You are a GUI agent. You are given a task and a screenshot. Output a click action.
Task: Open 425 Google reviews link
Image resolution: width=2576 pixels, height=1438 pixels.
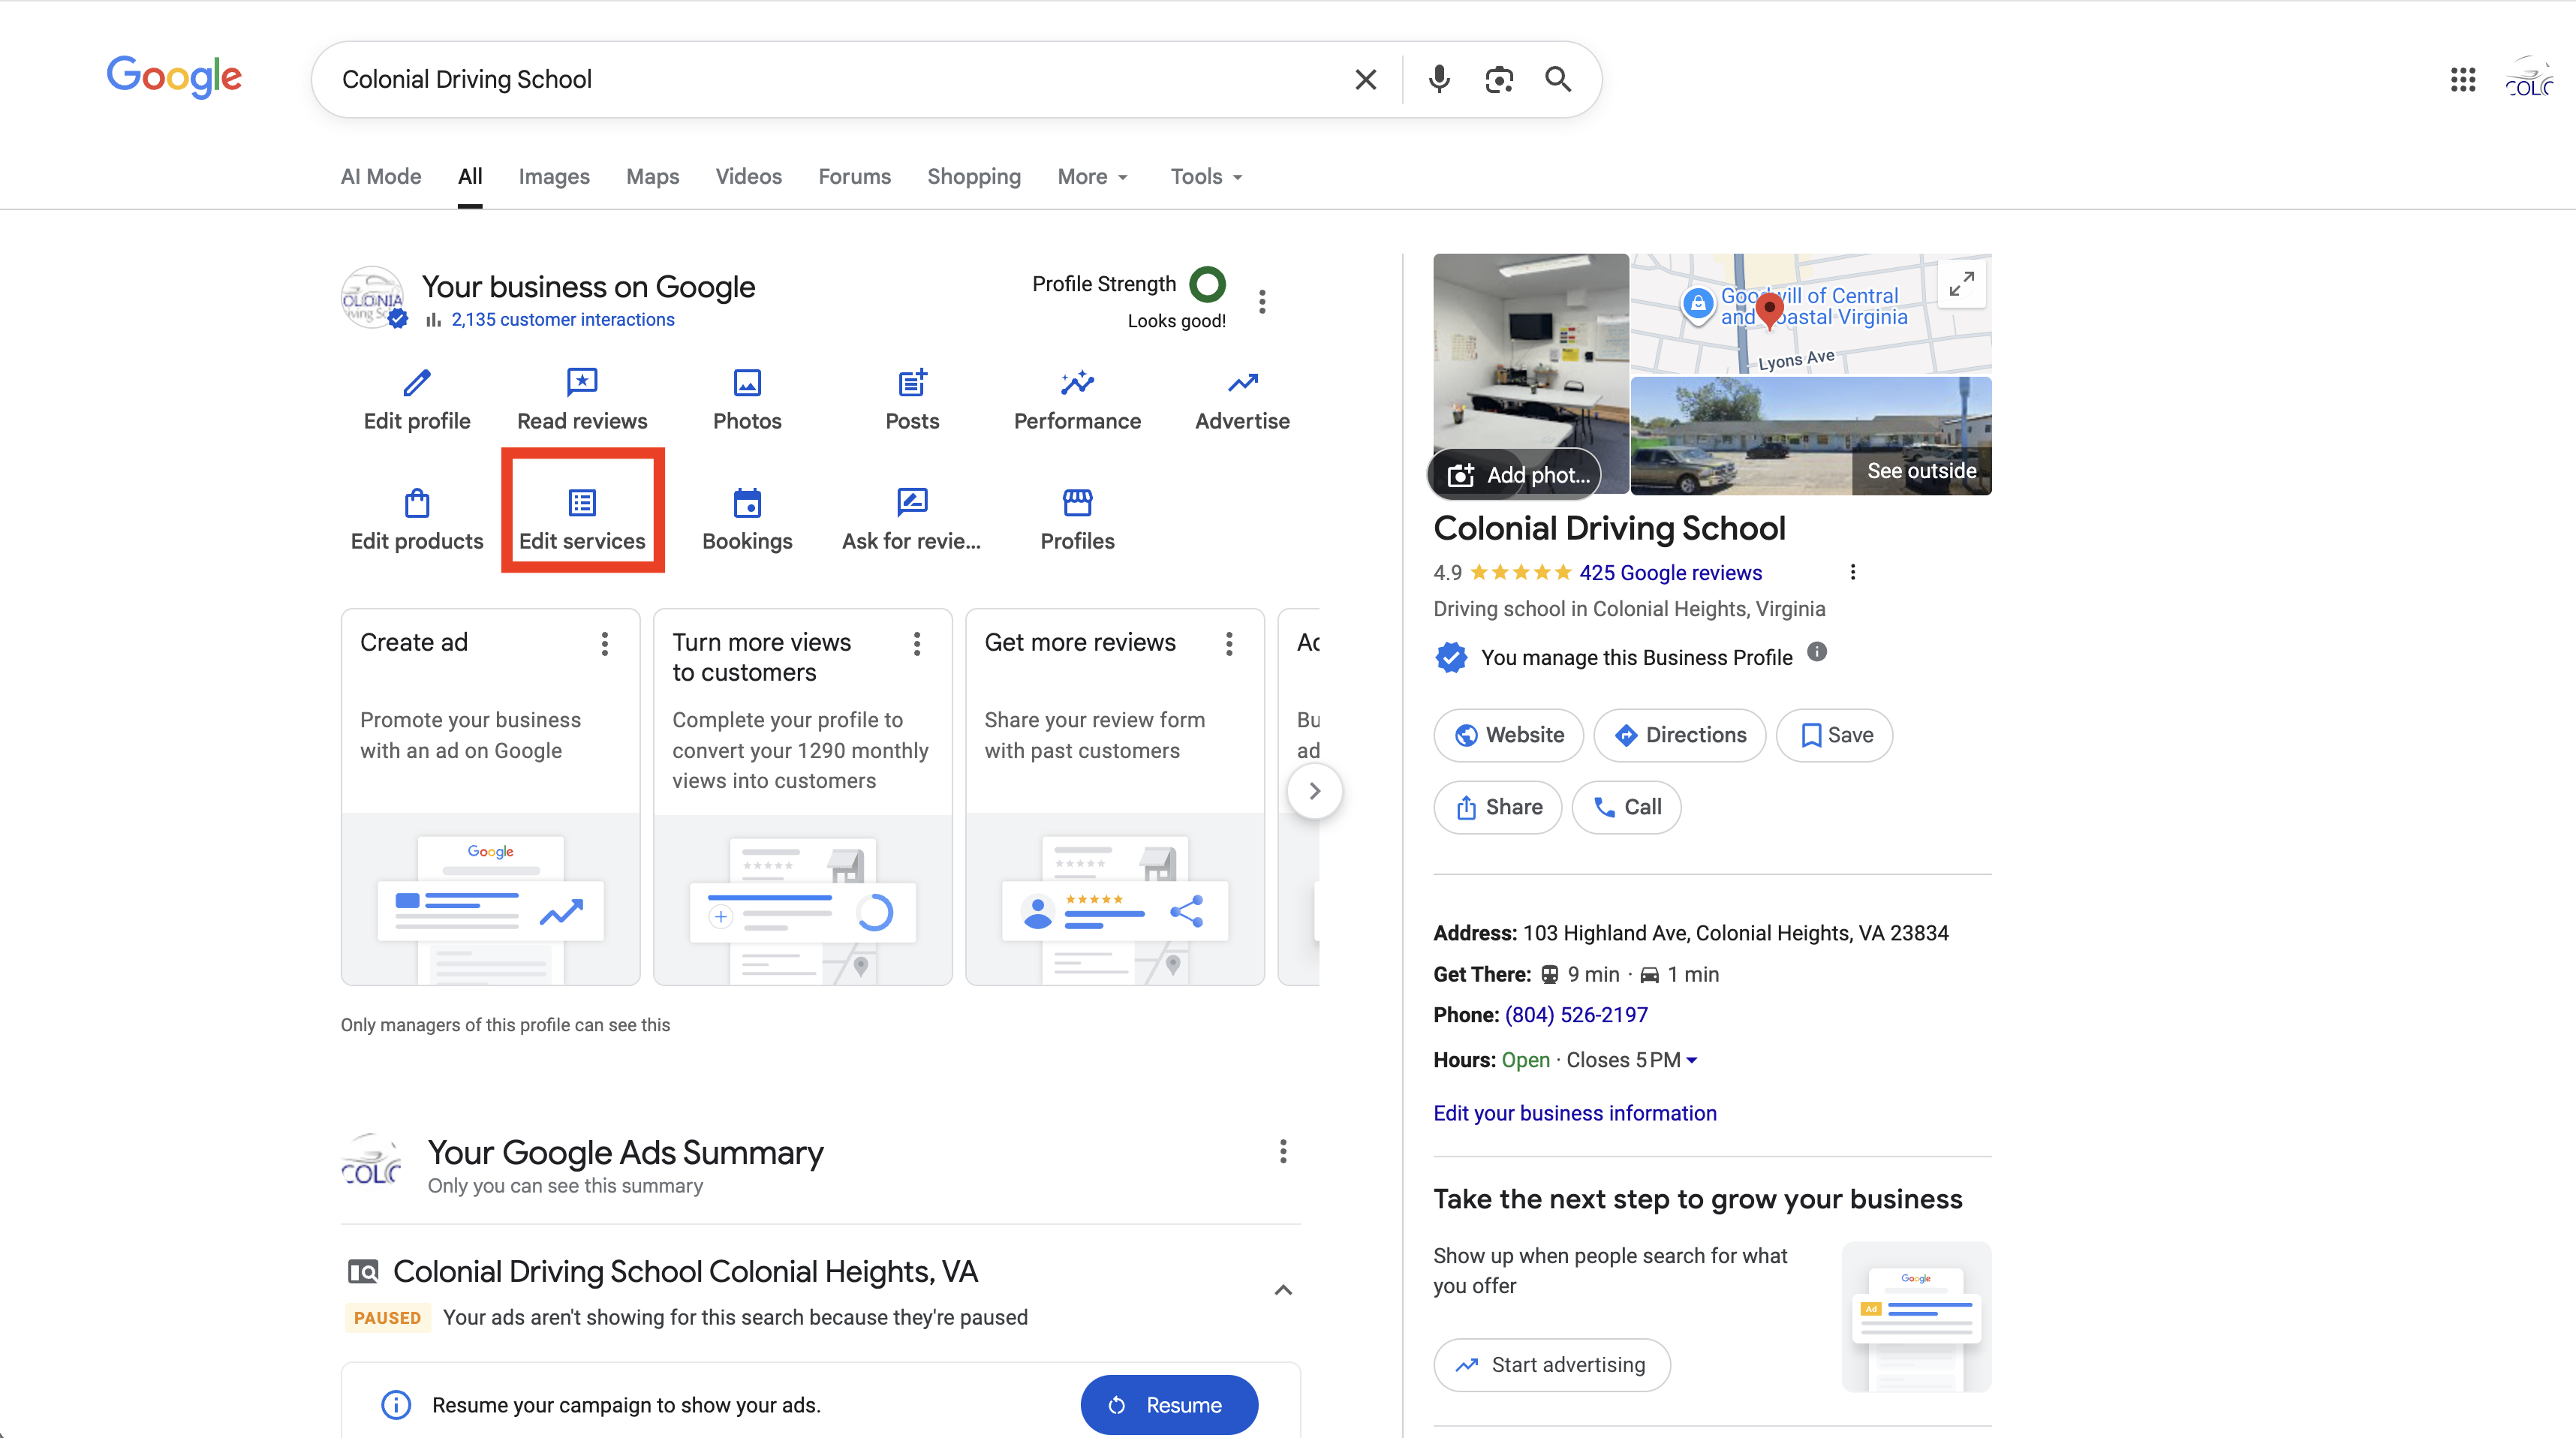(1670, 572)
